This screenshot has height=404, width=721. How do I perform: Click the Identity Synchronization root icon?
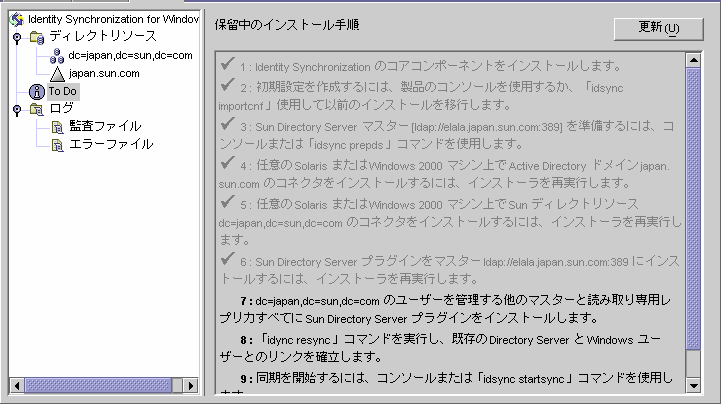pyautogui.click(x=17, y=19)
